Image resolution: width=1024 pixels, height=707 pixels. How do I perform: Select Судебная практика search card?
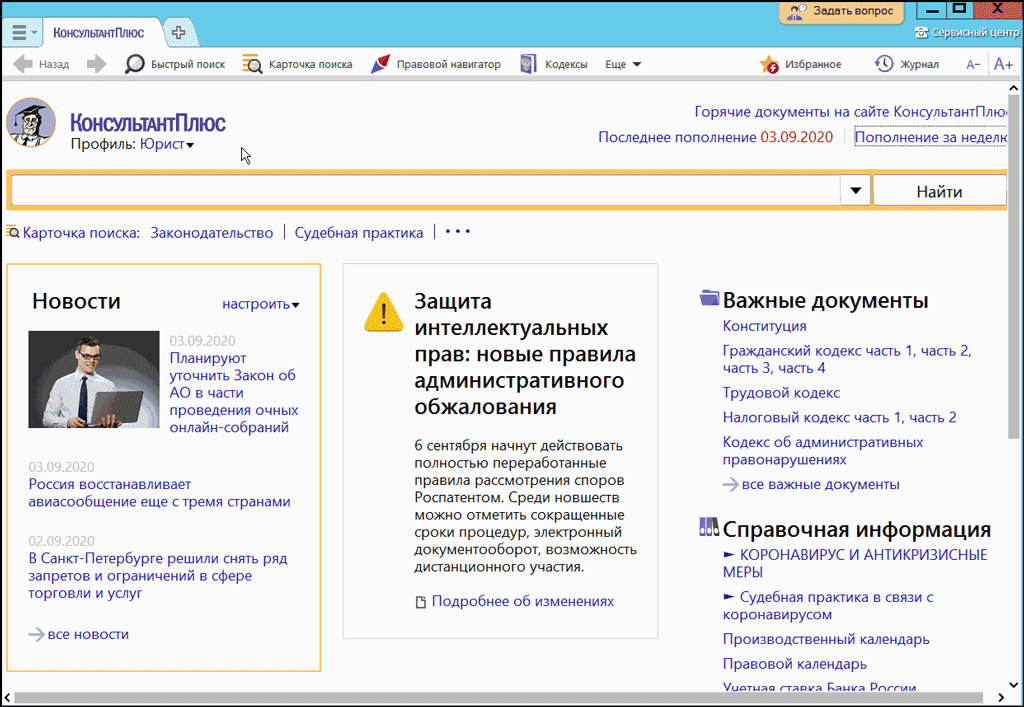point(359,233)
